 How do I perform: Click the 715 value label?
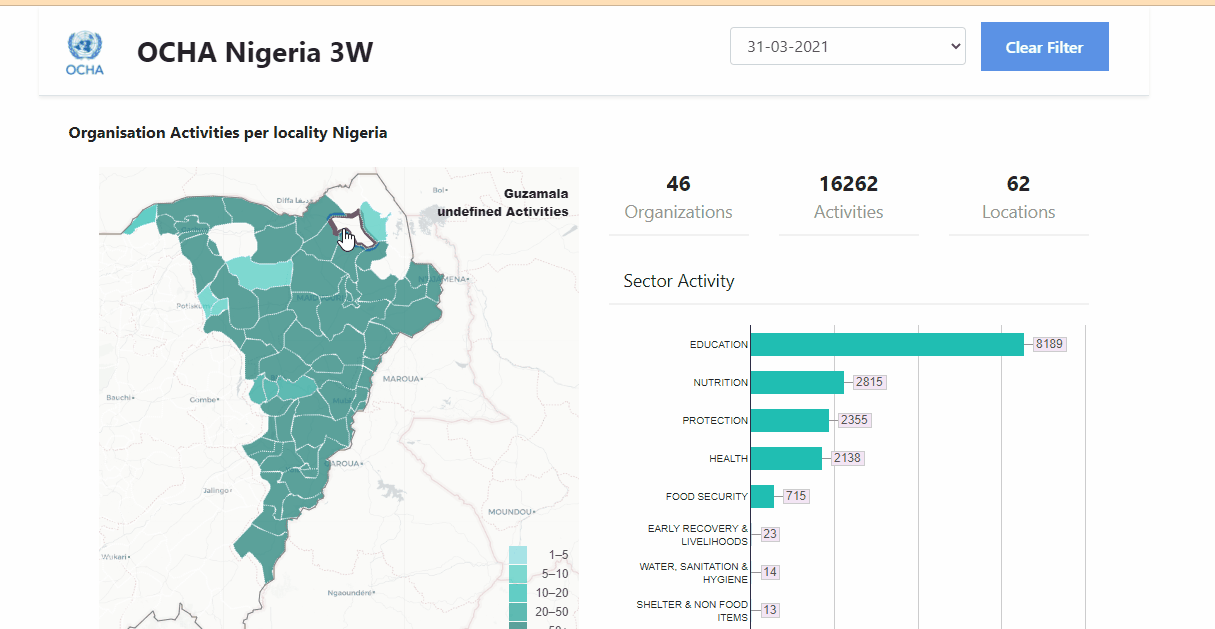point(796,496)
